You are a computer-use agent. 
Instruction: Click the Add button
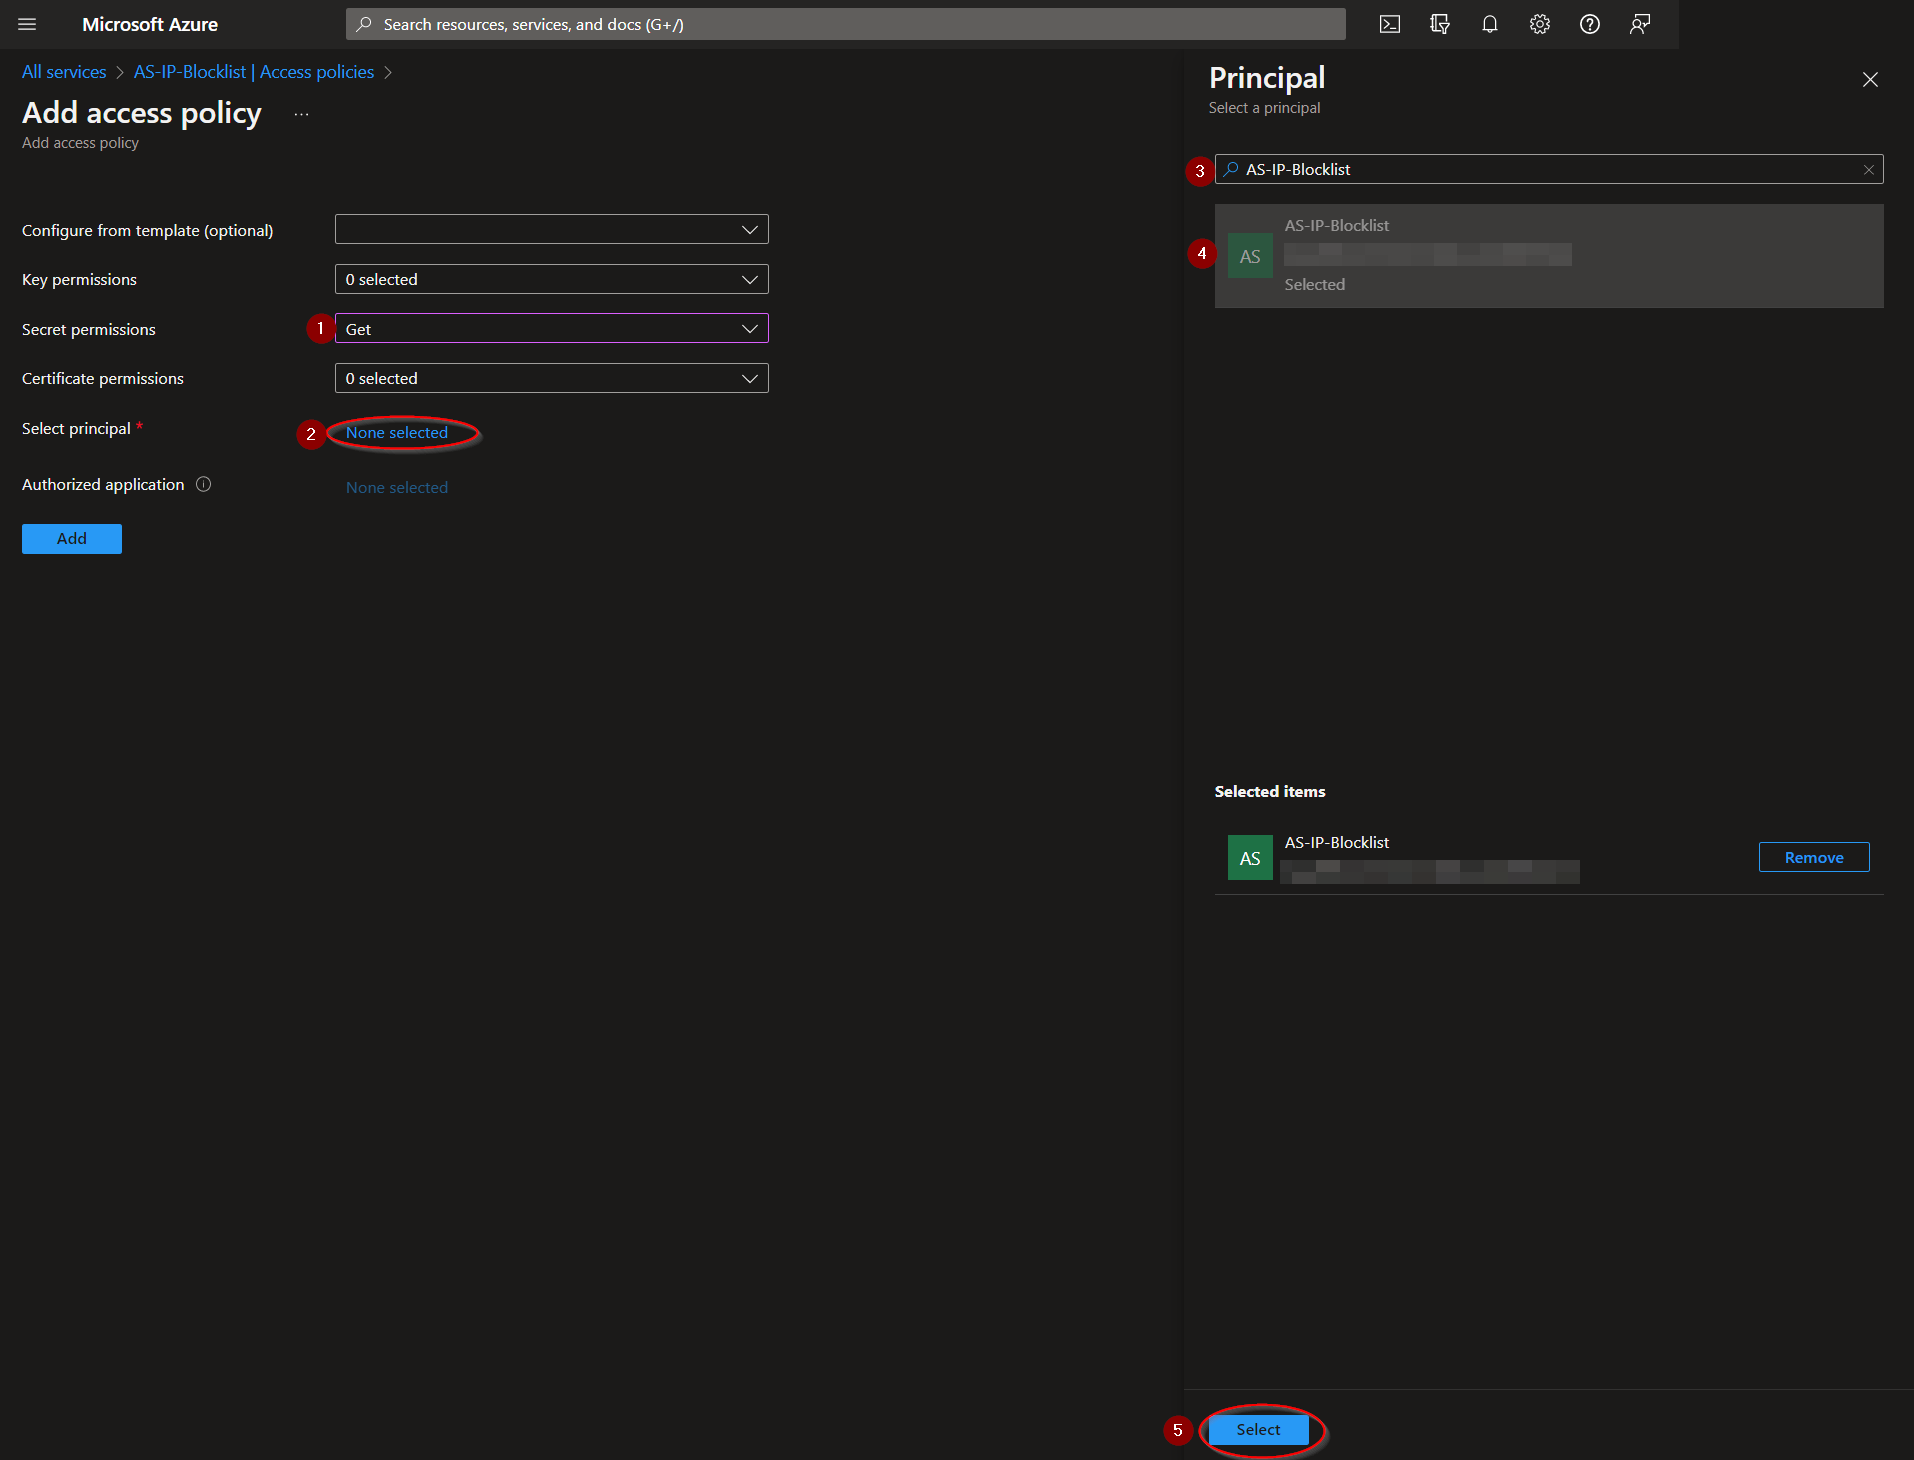72,539
